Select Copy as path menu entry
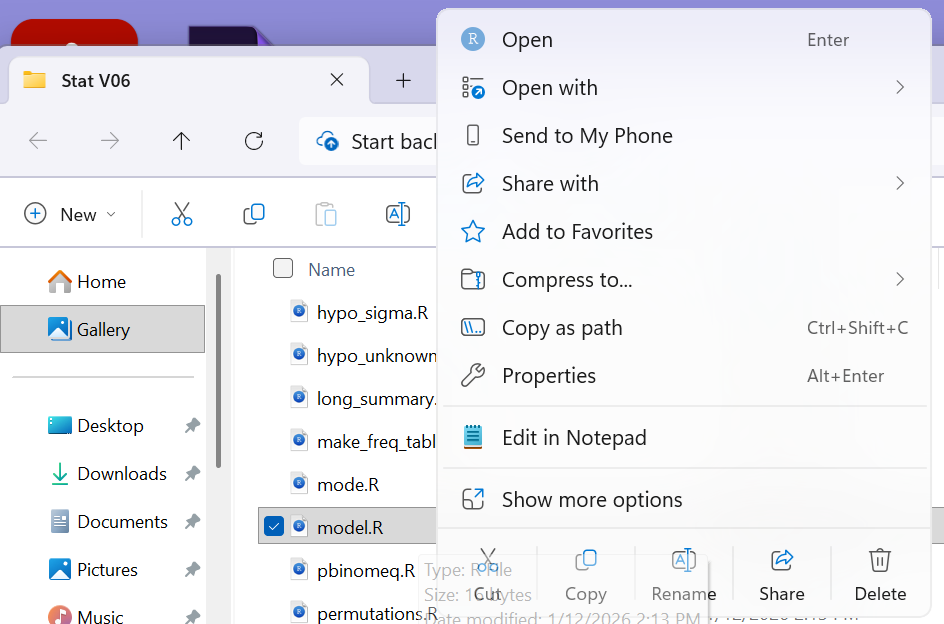Image resolution: width=944 pixels, height=624 pixels. [x=562, y=328]
